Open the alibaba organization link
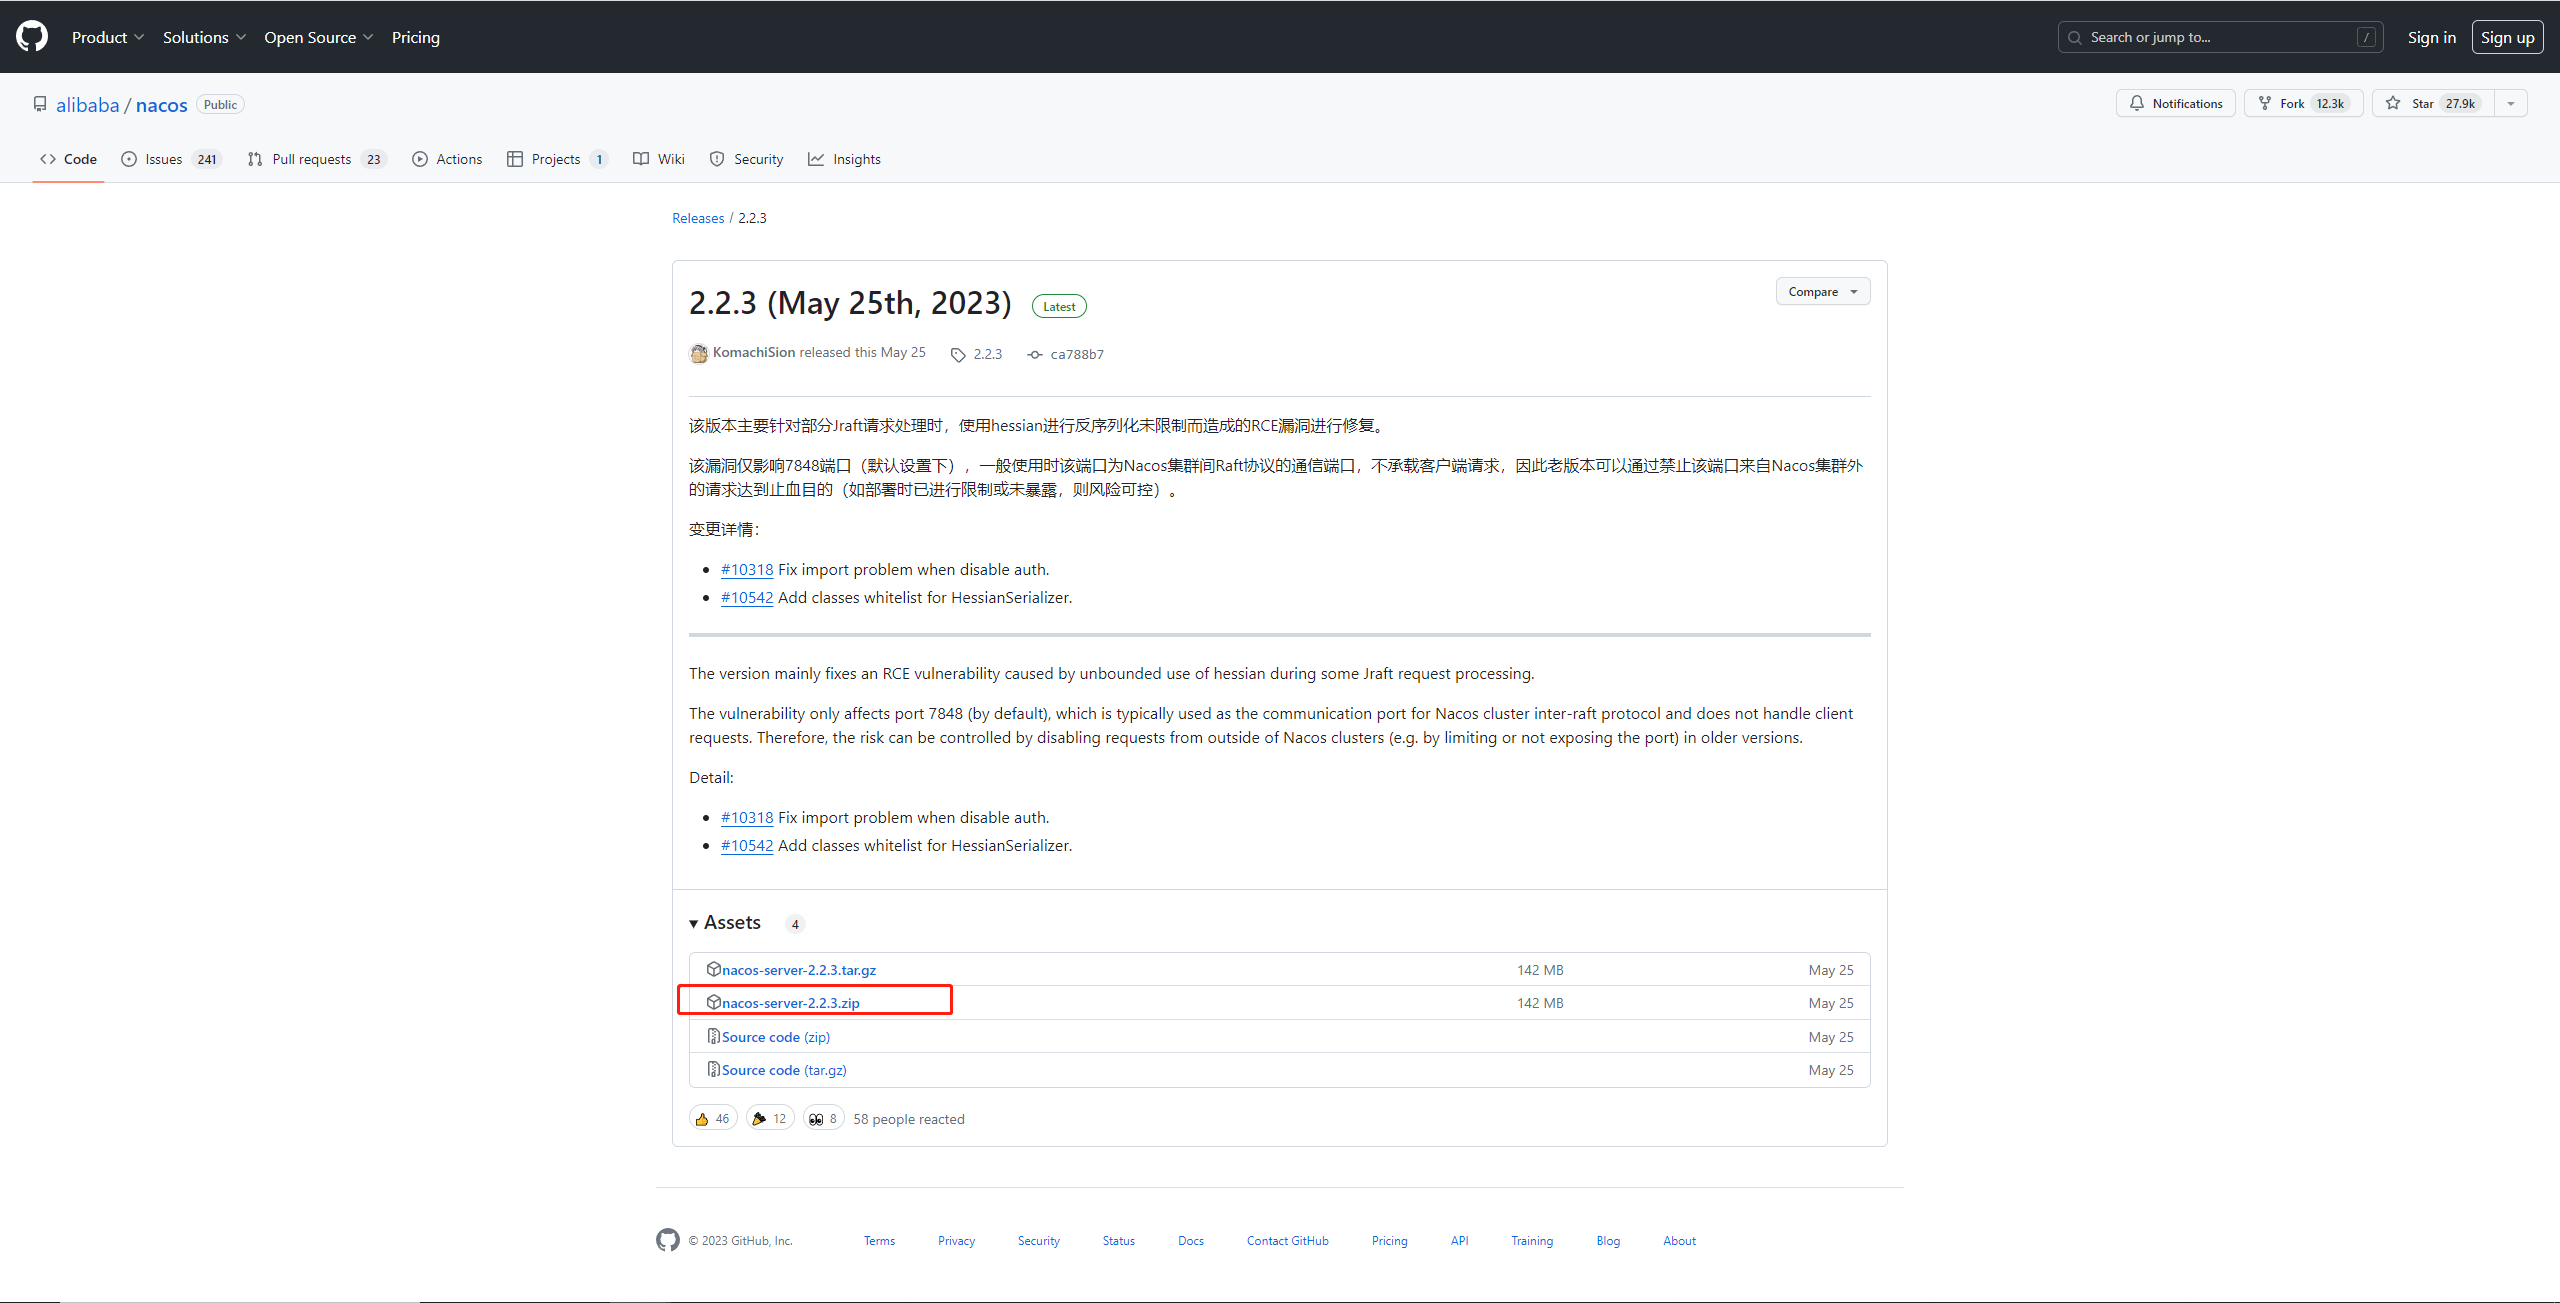 tap(87, 105)
